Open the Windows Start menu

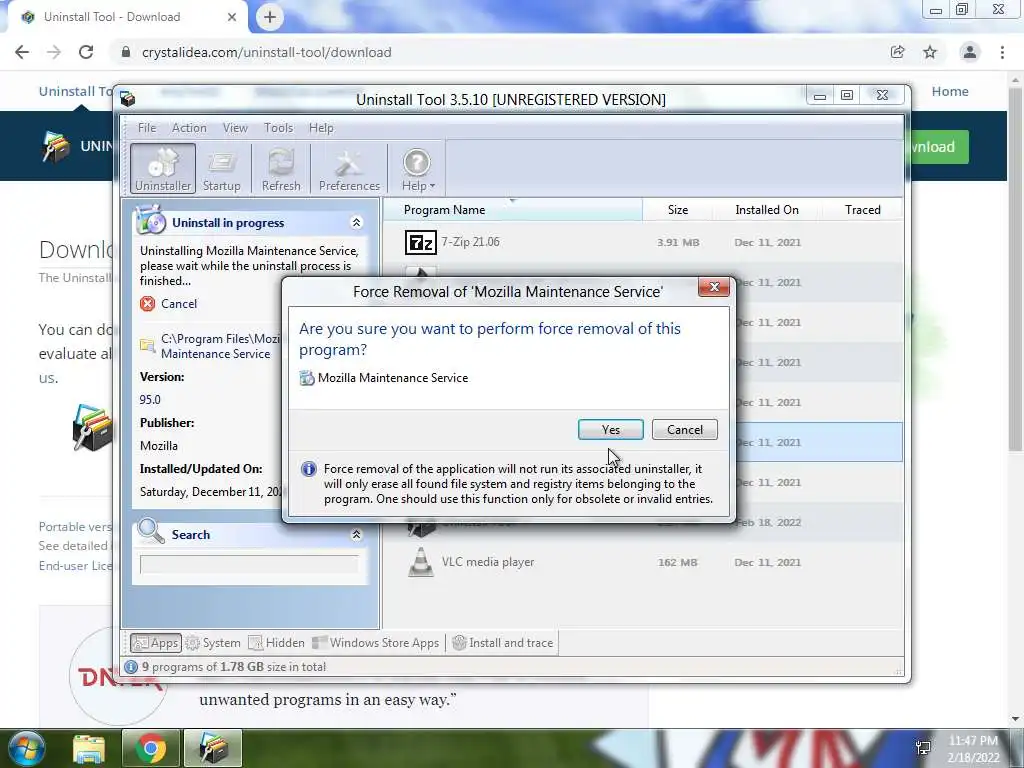click(25, 748)
